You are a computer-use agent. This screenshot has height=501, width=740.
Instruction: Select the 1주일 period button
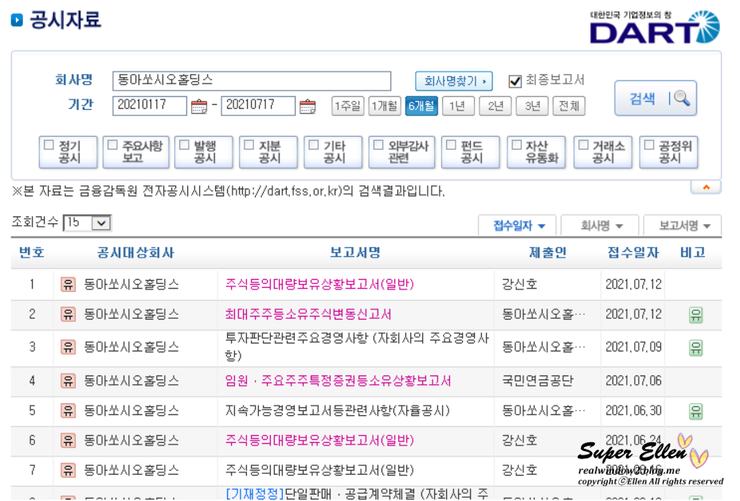point(347,106)
